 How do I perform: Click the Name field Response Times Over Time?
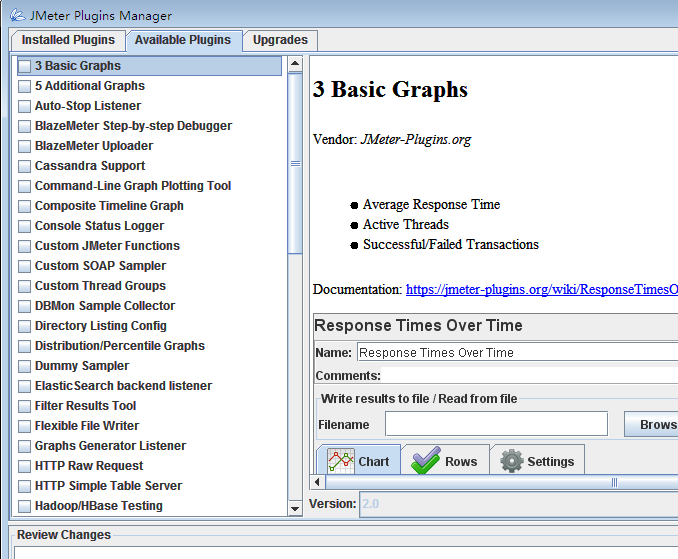[518, 353]
